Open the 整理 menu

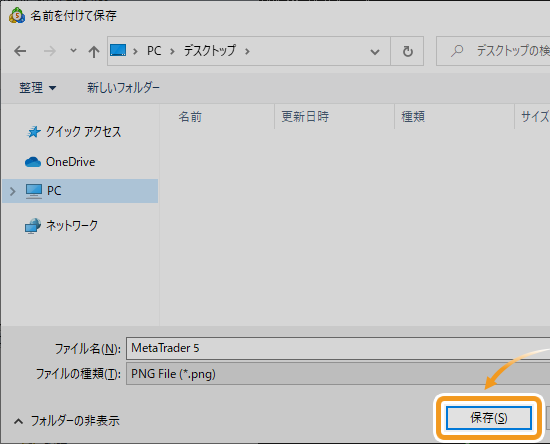coord(37,88)
